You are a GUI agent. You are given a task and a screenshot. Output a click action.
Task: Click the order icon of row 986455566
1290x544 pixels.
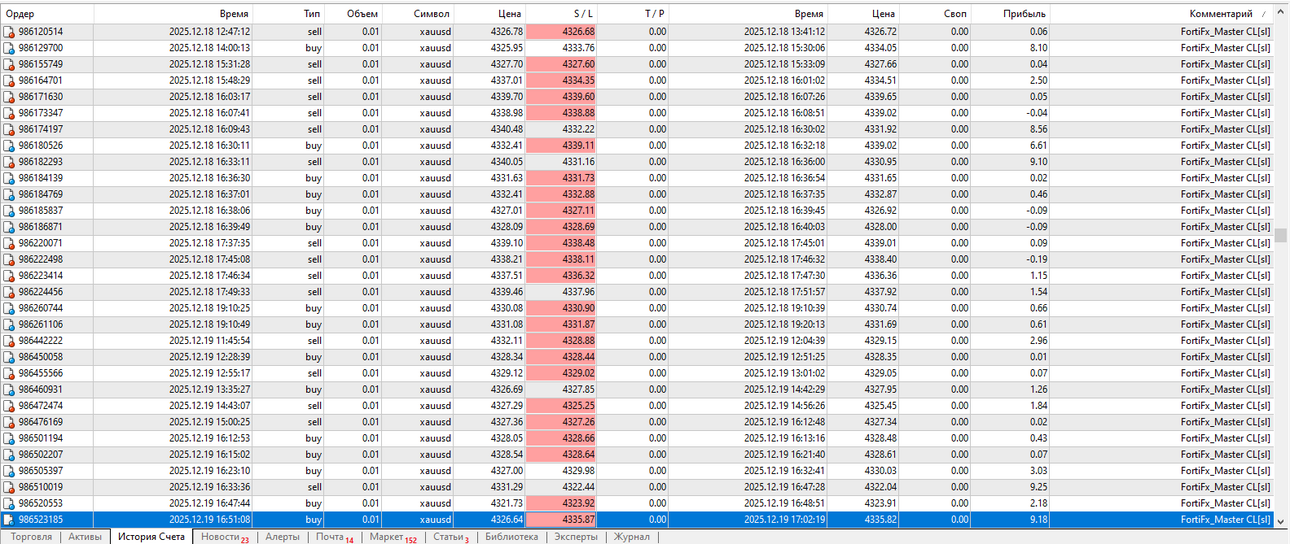click(9, 373)
